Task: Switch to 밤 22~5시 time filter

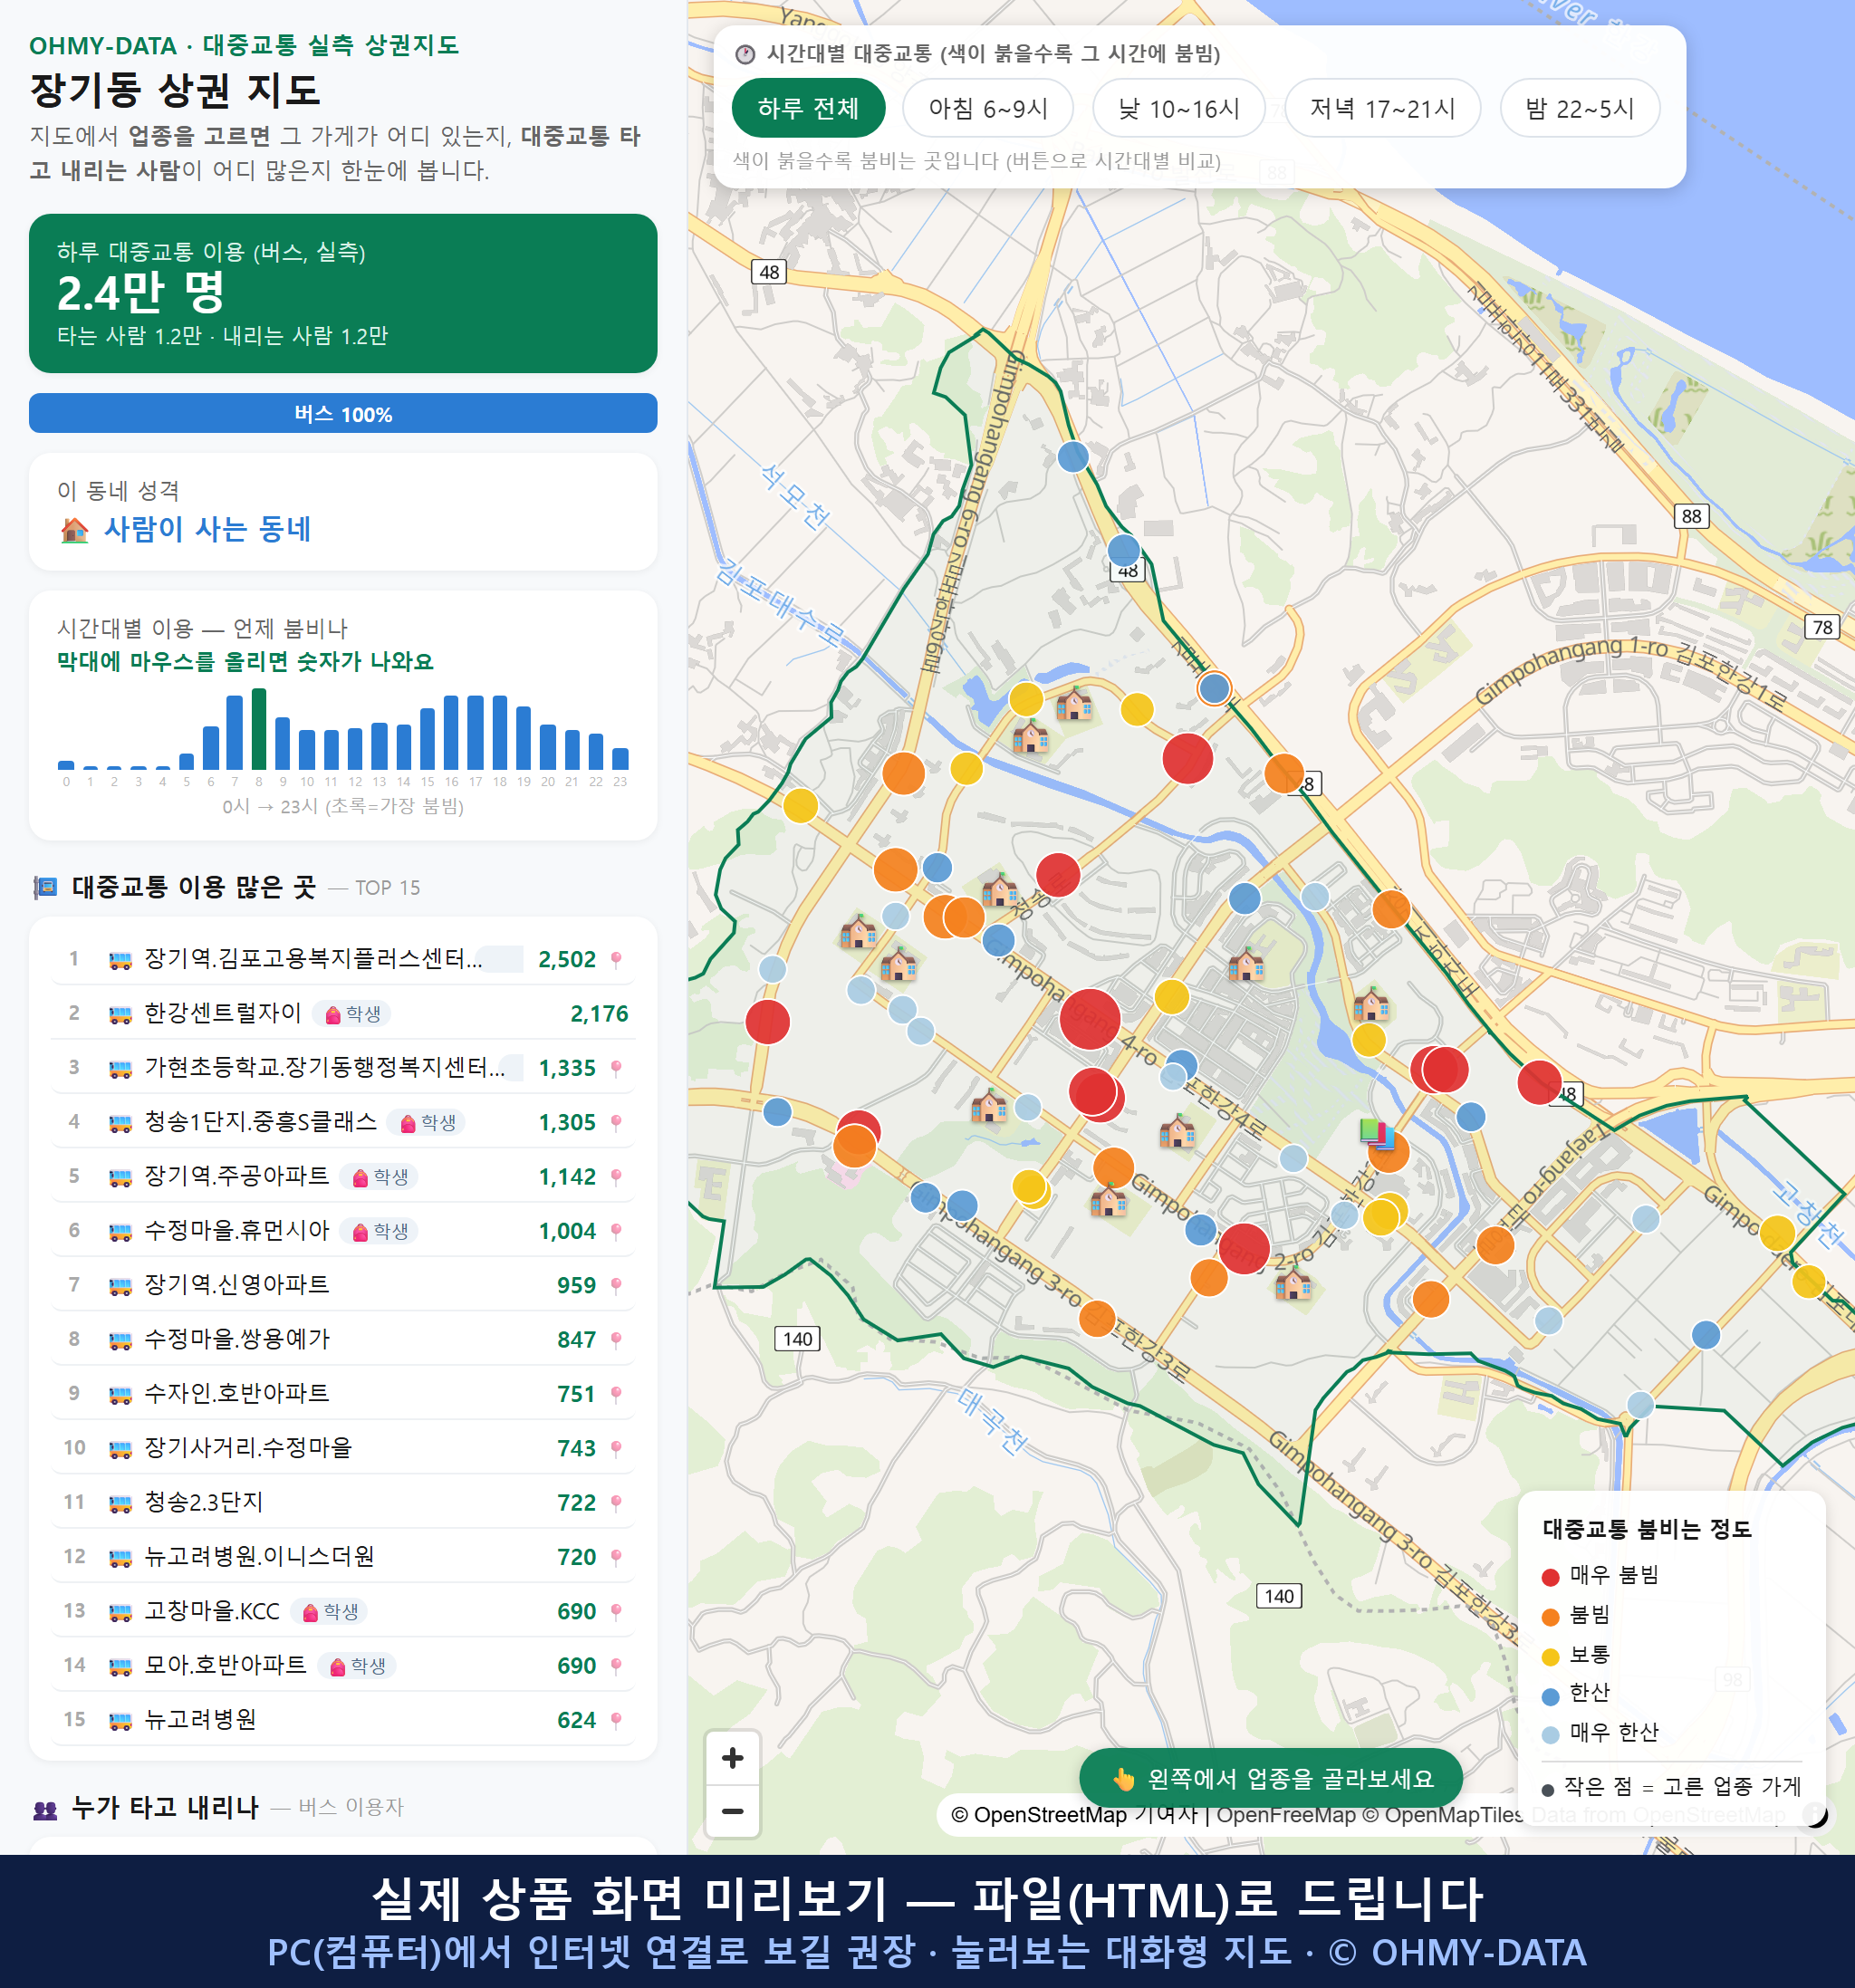Action: coord(1579,108)
